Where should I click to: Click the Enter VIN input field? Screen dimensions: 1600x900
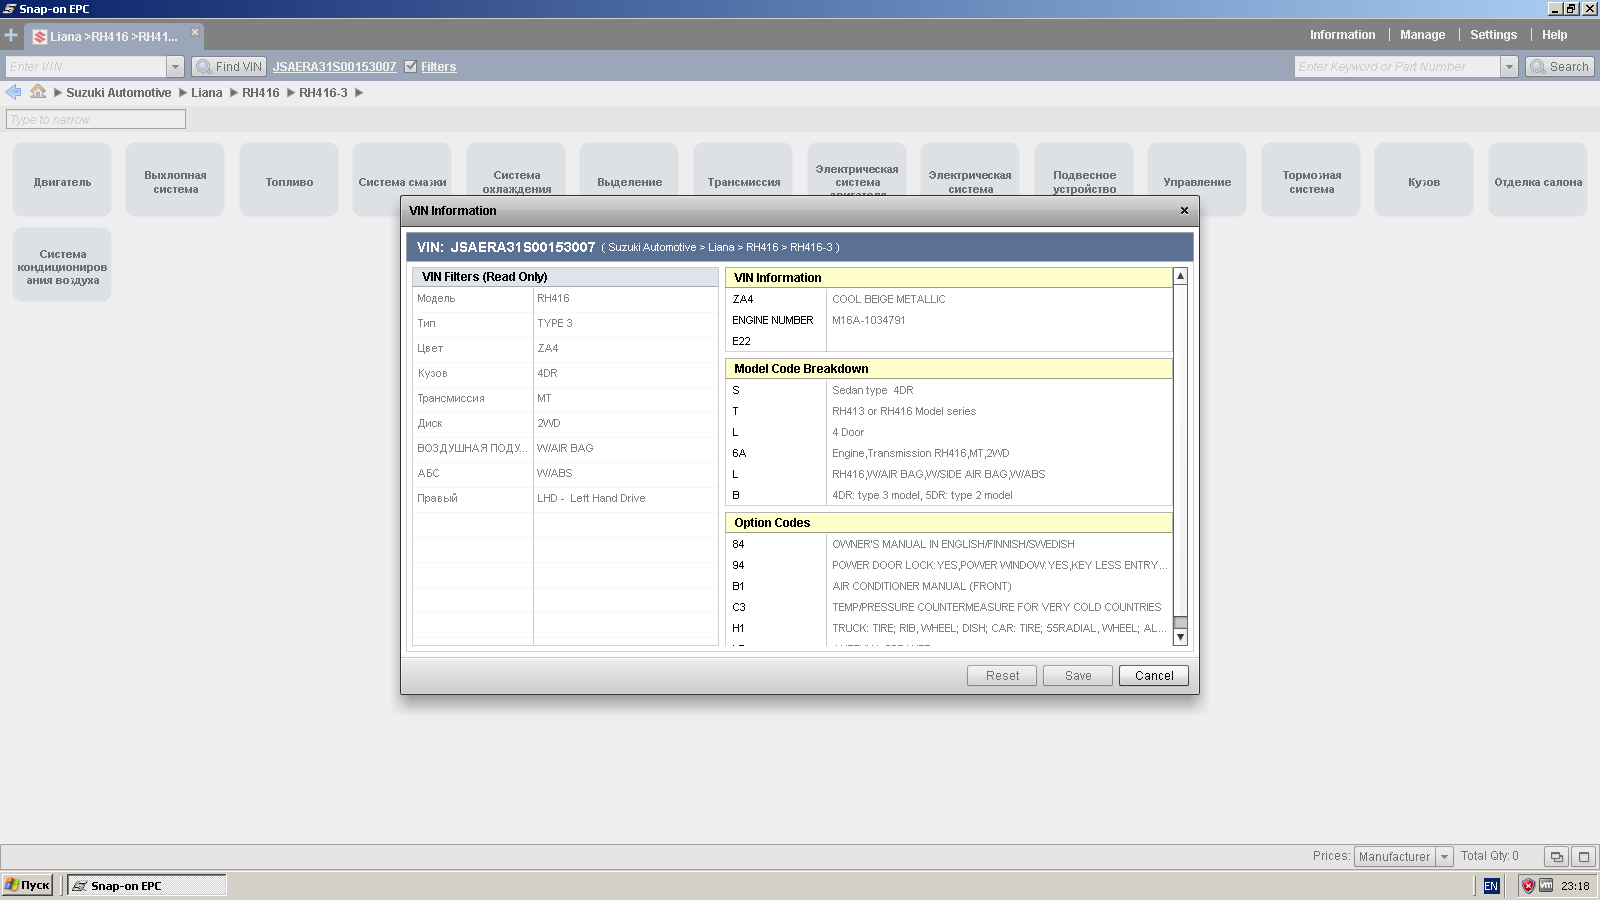coord(86,66)
